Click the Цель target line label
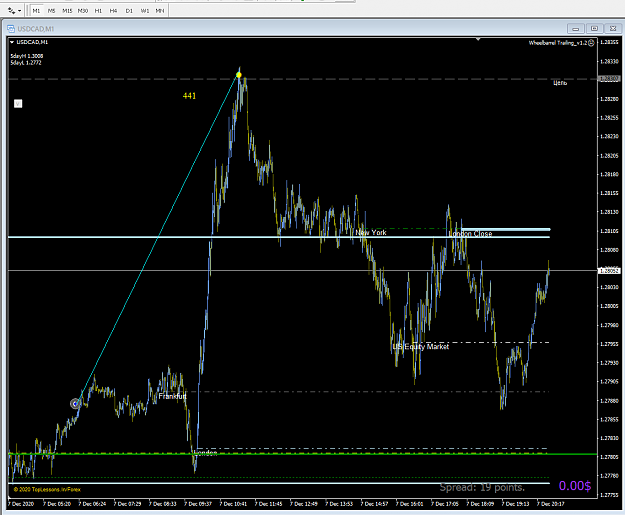 560,83
